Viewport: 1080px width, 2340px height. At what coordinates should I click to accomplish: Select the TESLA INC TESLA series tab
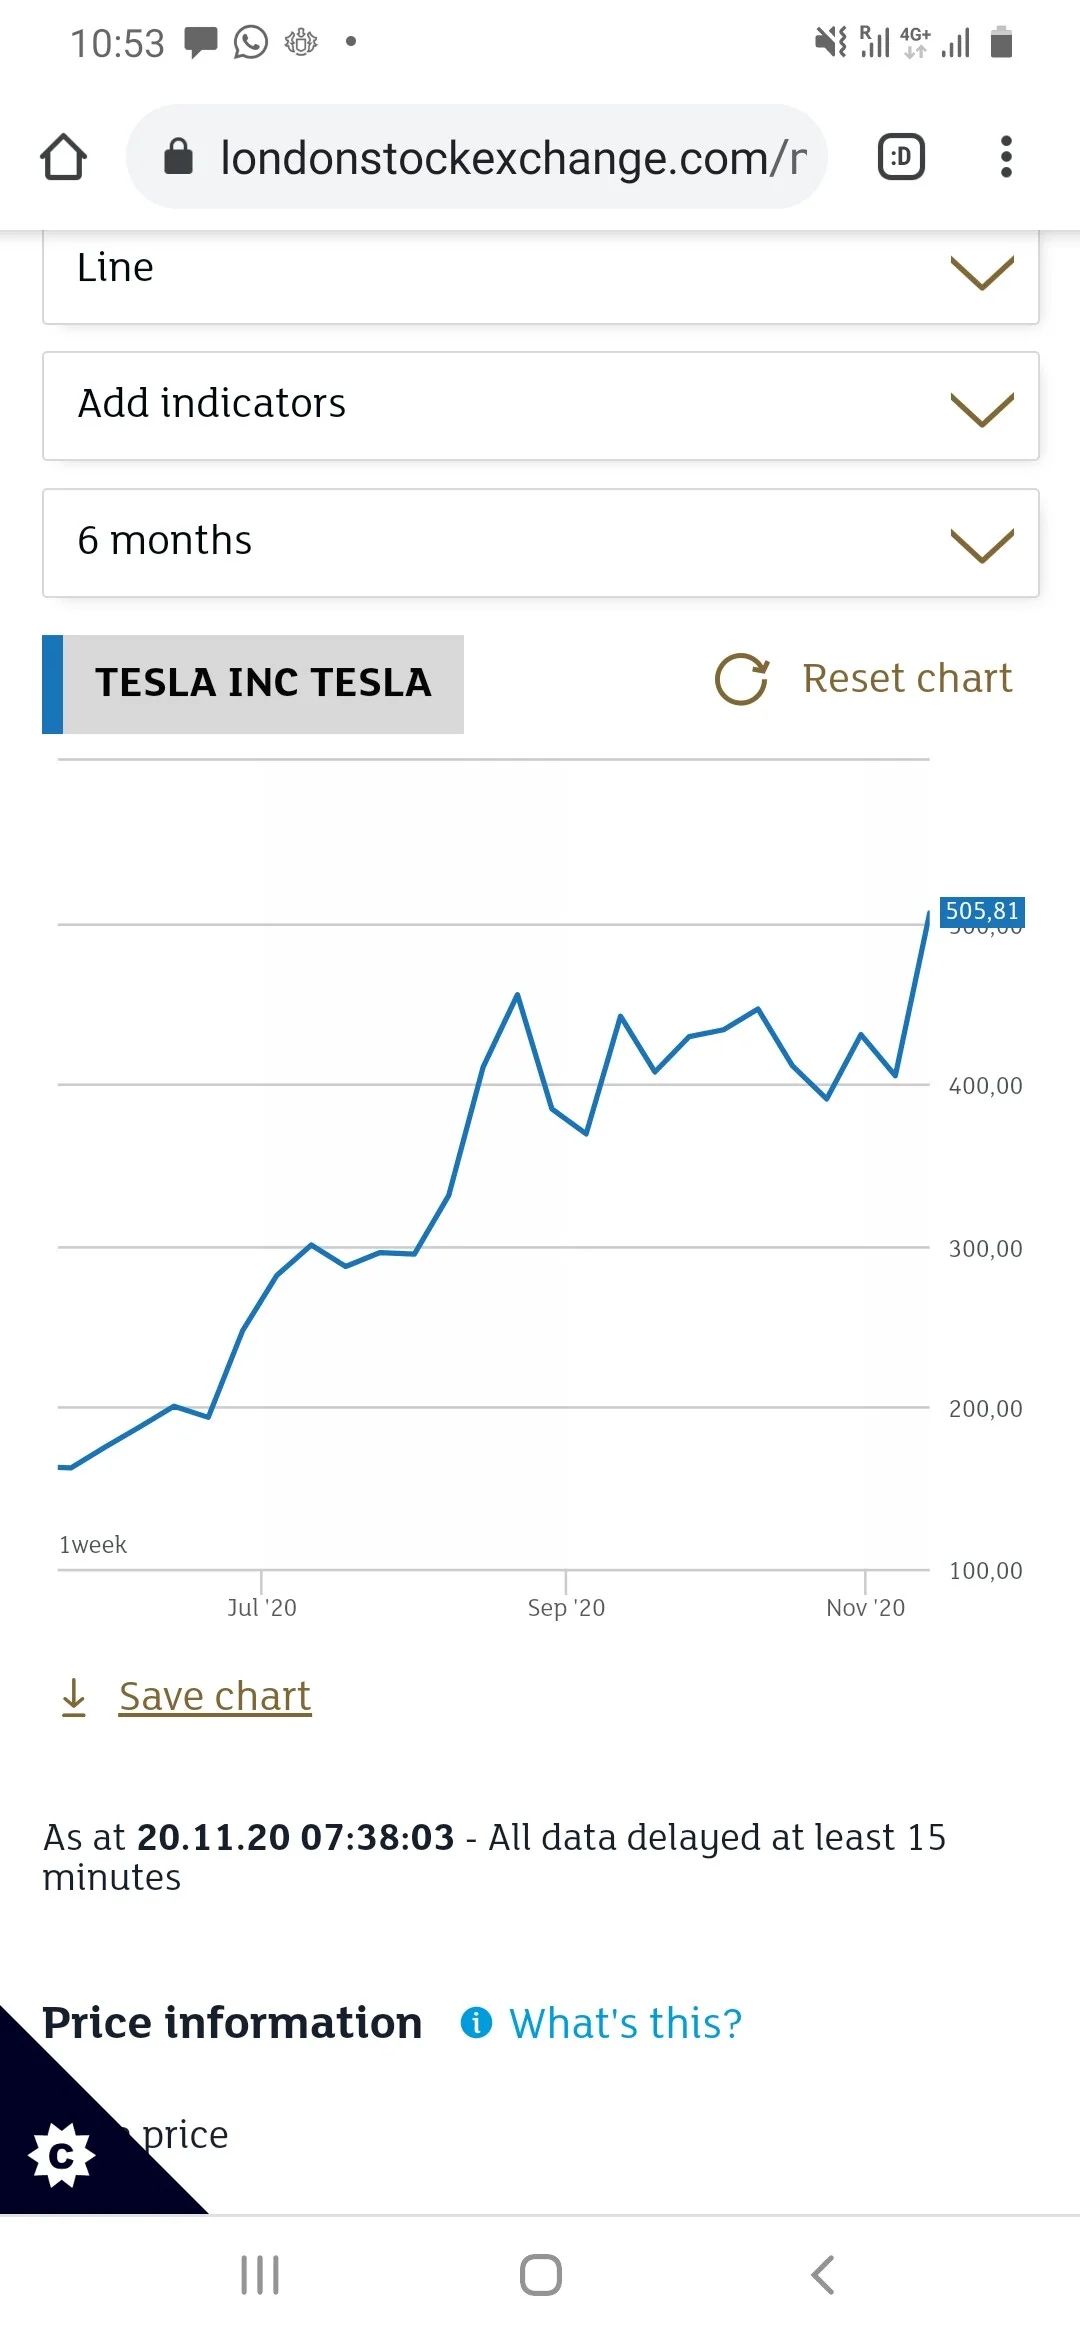click(x=253, y=684)
